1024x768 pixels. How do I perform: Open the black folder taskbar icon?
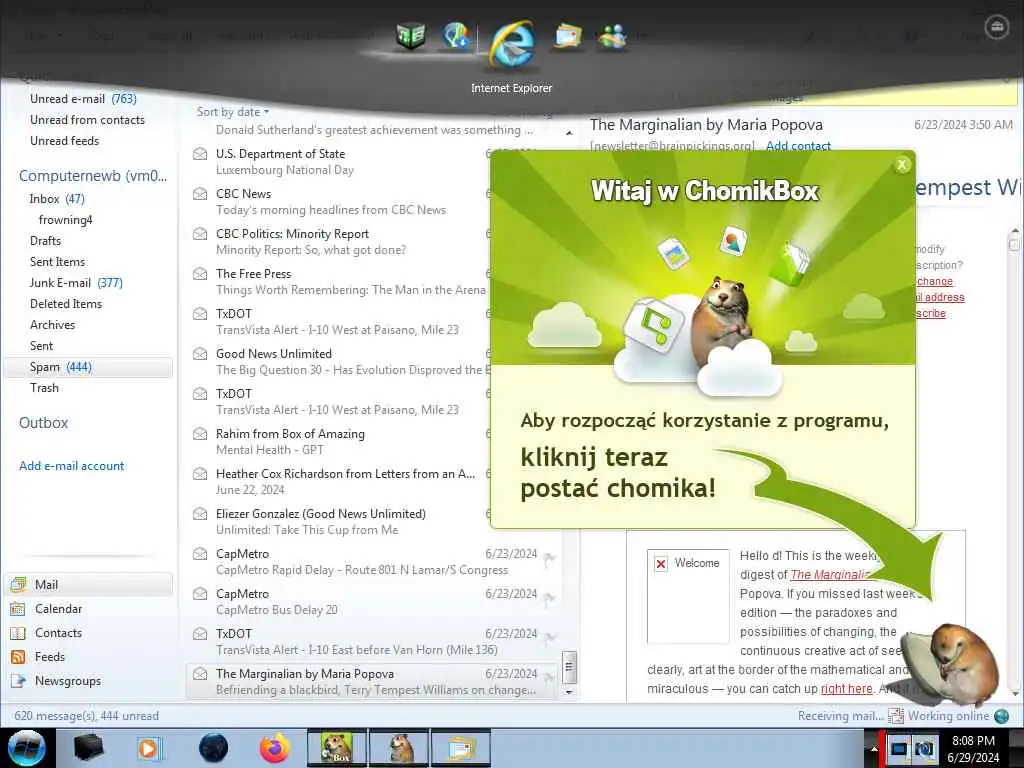(x=88, y=748)
